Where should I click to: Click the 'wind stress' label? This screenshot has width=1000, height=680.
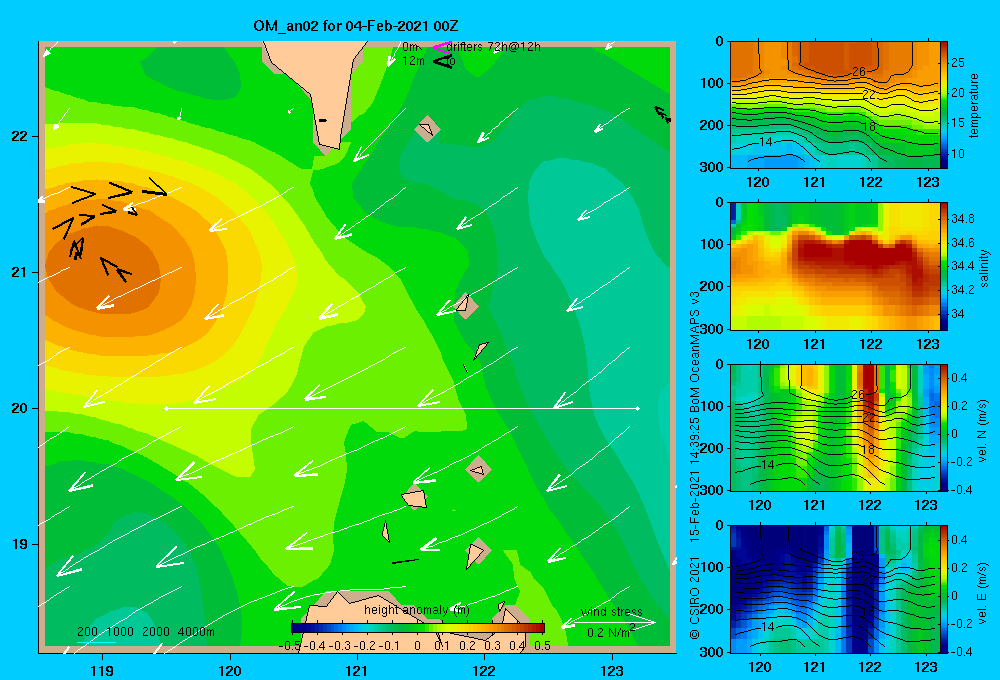[612, 611]
